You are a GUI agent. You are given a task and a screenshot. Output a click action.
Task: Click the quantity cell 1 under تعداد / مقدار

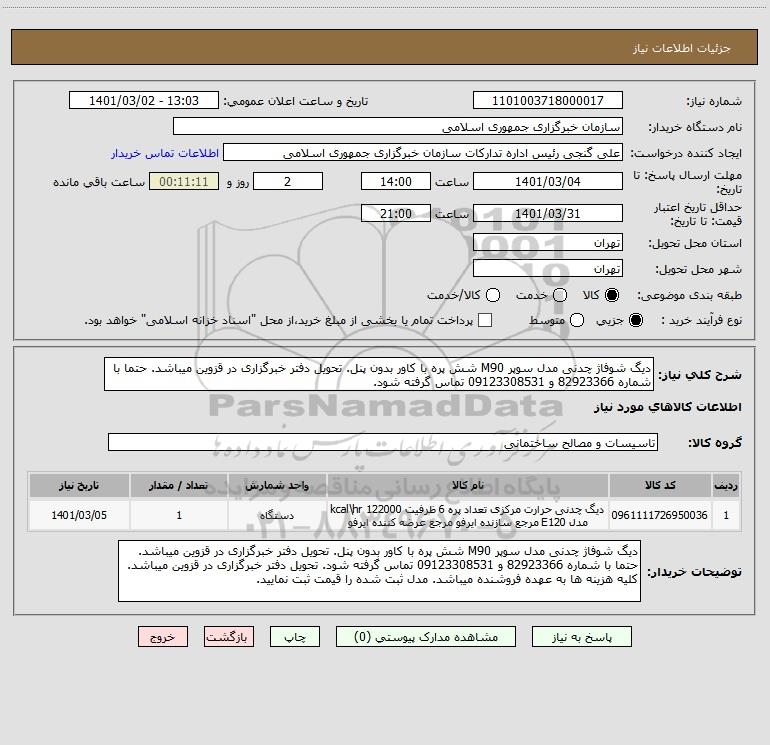(x=179, y=515)
